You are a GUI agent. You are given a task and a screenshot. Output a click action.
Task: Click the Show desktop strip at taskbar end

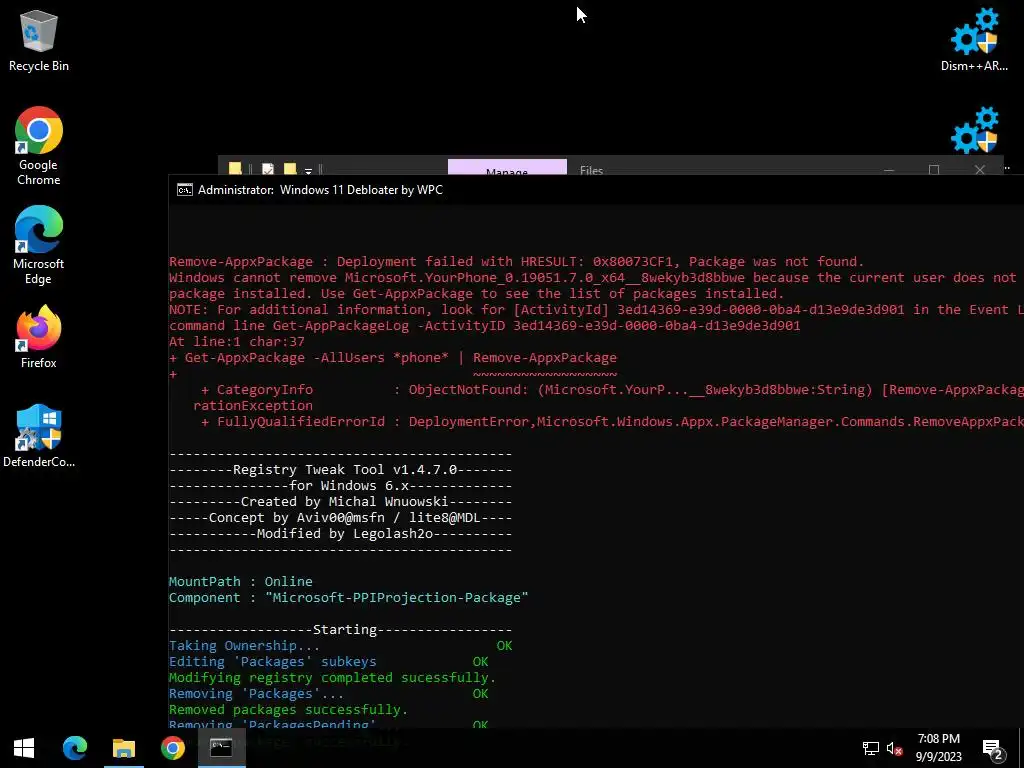[1021, 748]
